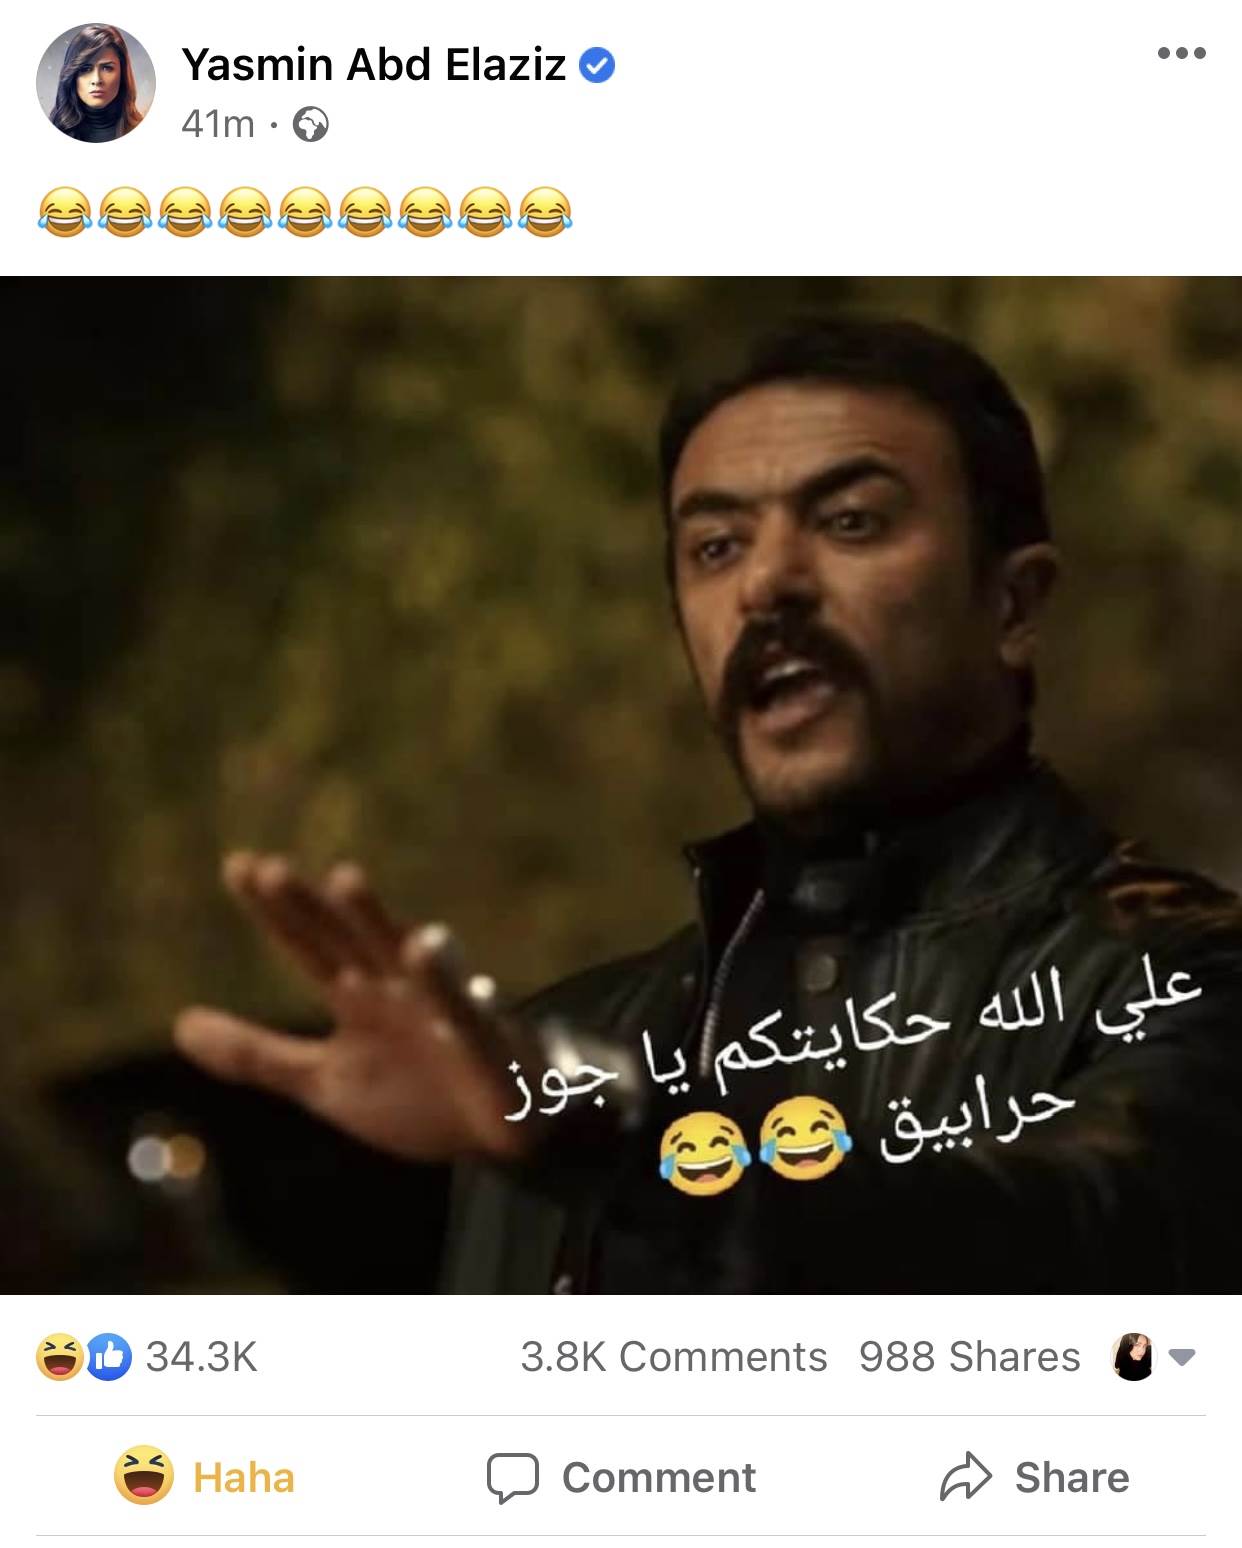Image resolution: width=1242 pixels, height=1548 pixels.
Task: Open the small profile avatar selector
Action: tap(1133, 1357)
